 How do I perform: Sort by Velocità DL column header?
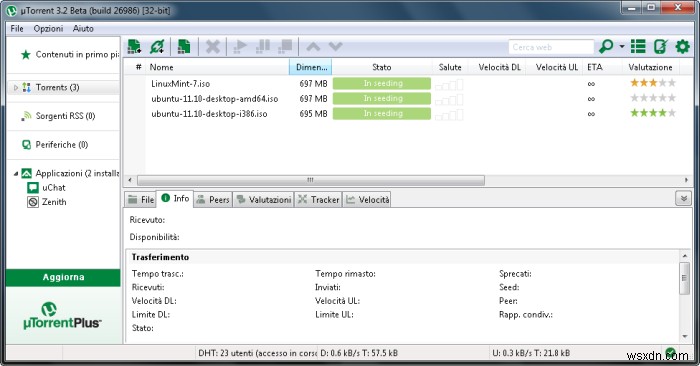pos(499,67)
